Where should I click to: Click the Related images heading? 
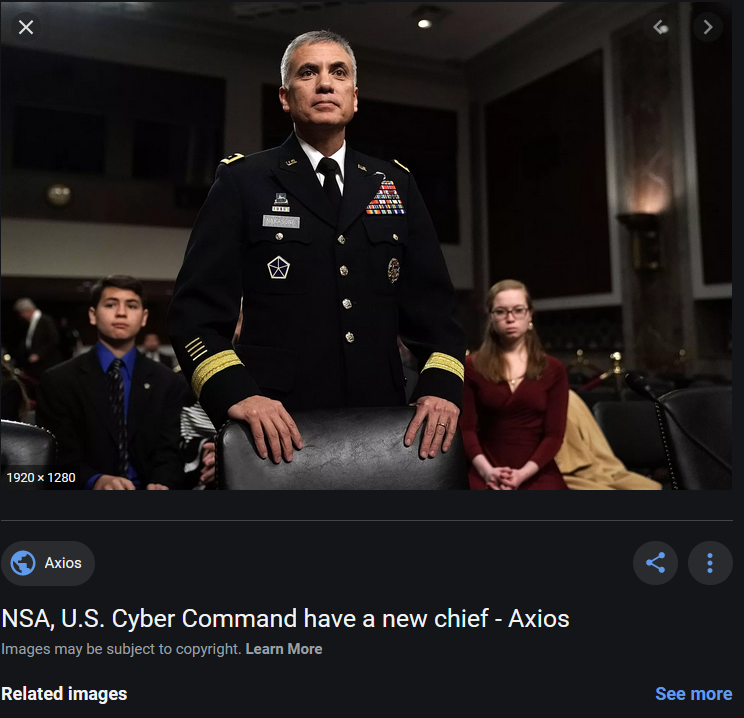click(x=64, y=694)
